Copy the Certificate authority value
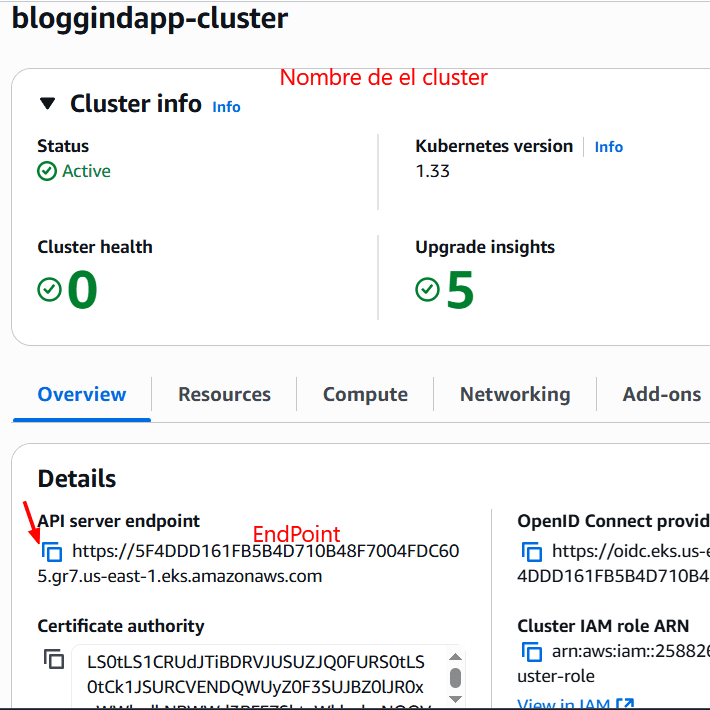Viewport: 710px width, 710px height. tap(54, 659)
